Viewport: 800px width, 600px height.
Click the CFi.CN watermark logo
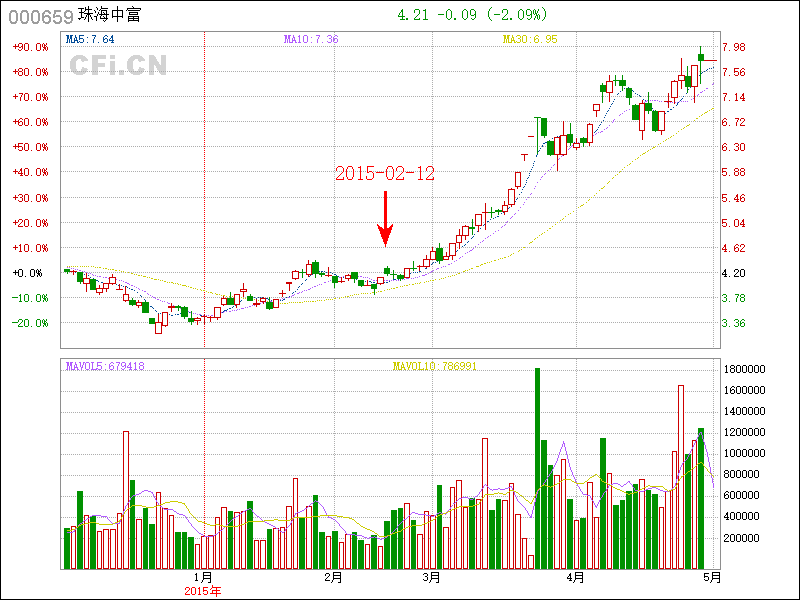pos(118,65)
